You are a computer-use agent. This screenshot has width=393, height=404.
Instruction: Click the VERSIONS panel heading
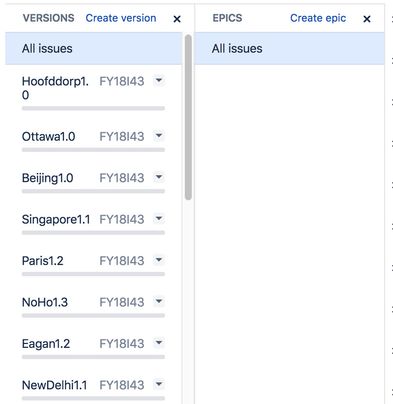pos(49,18)
